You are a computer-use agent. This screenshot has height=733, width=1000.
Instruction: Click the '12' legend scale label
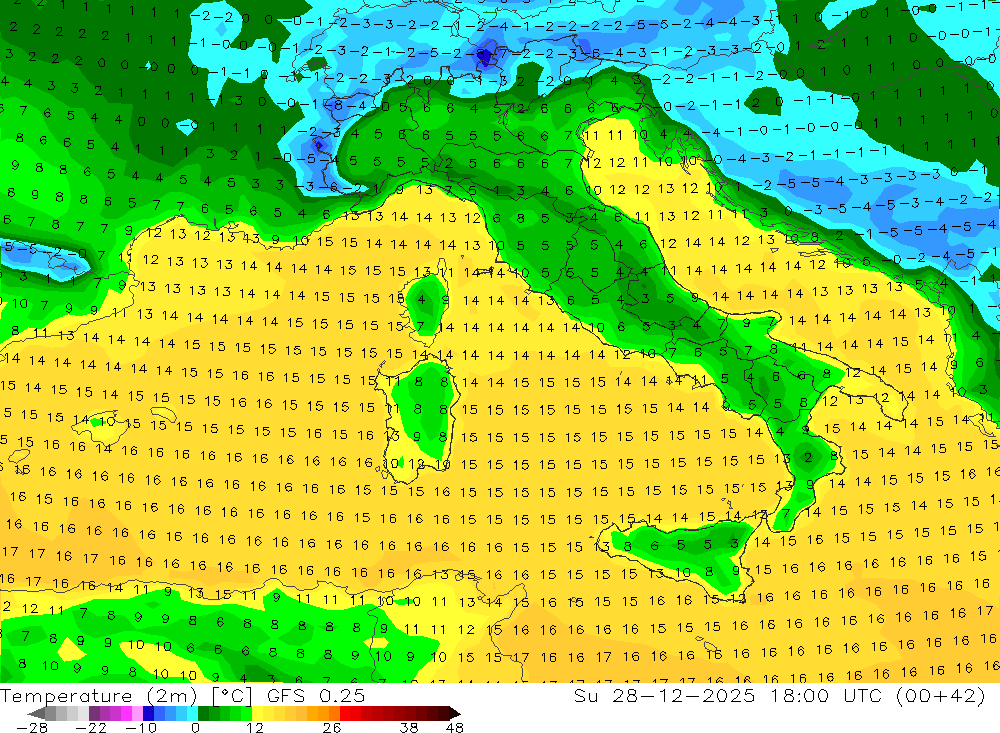254,728
